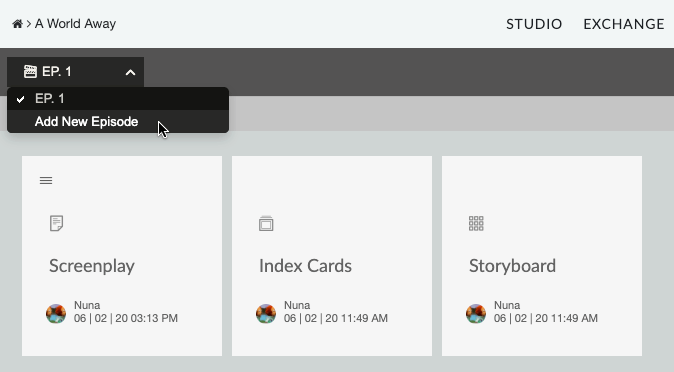Open the A World Away breadcrumb link

click(75, 24)
